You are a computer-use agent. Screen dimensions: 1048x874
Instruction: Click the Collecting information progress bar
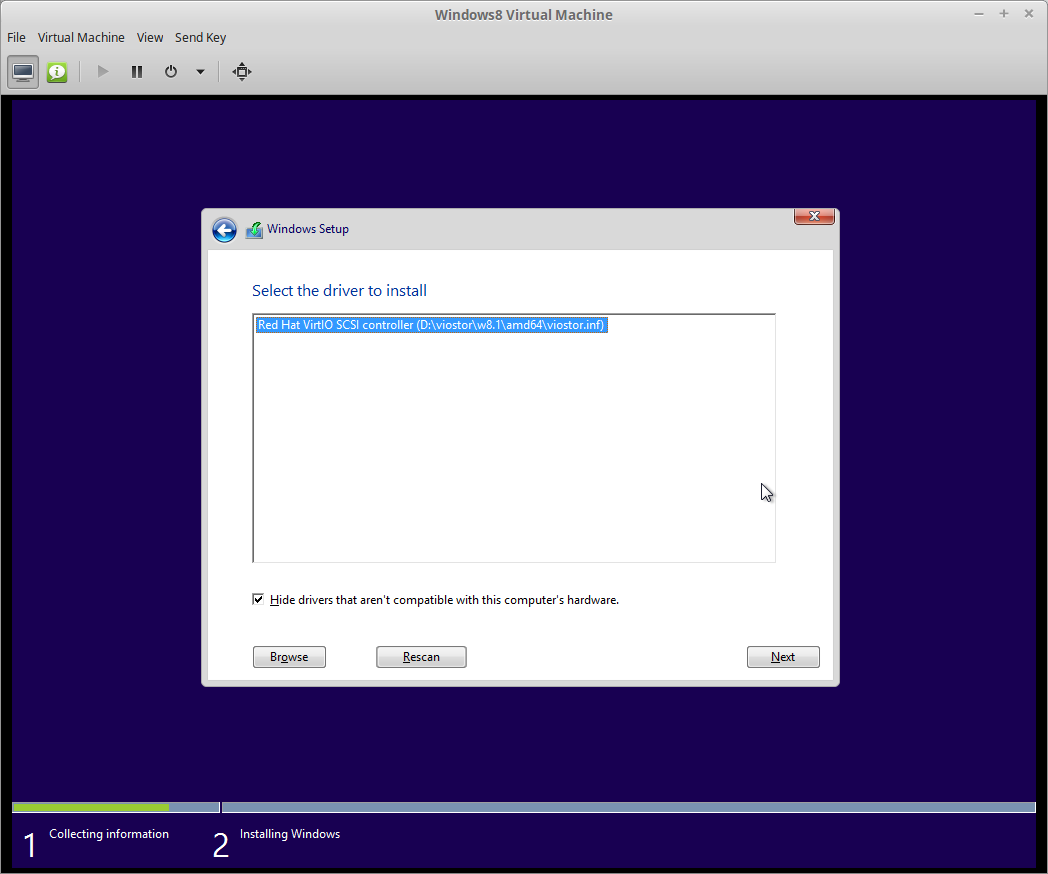[116, 807]
